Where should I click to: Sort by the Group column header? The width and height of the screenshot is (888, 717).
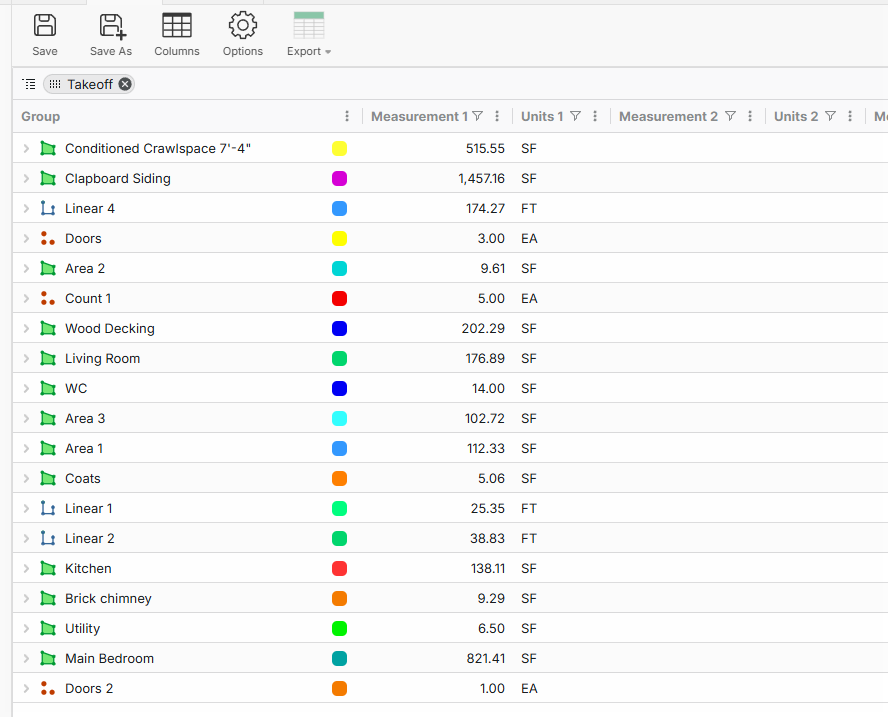coord(41,117)
